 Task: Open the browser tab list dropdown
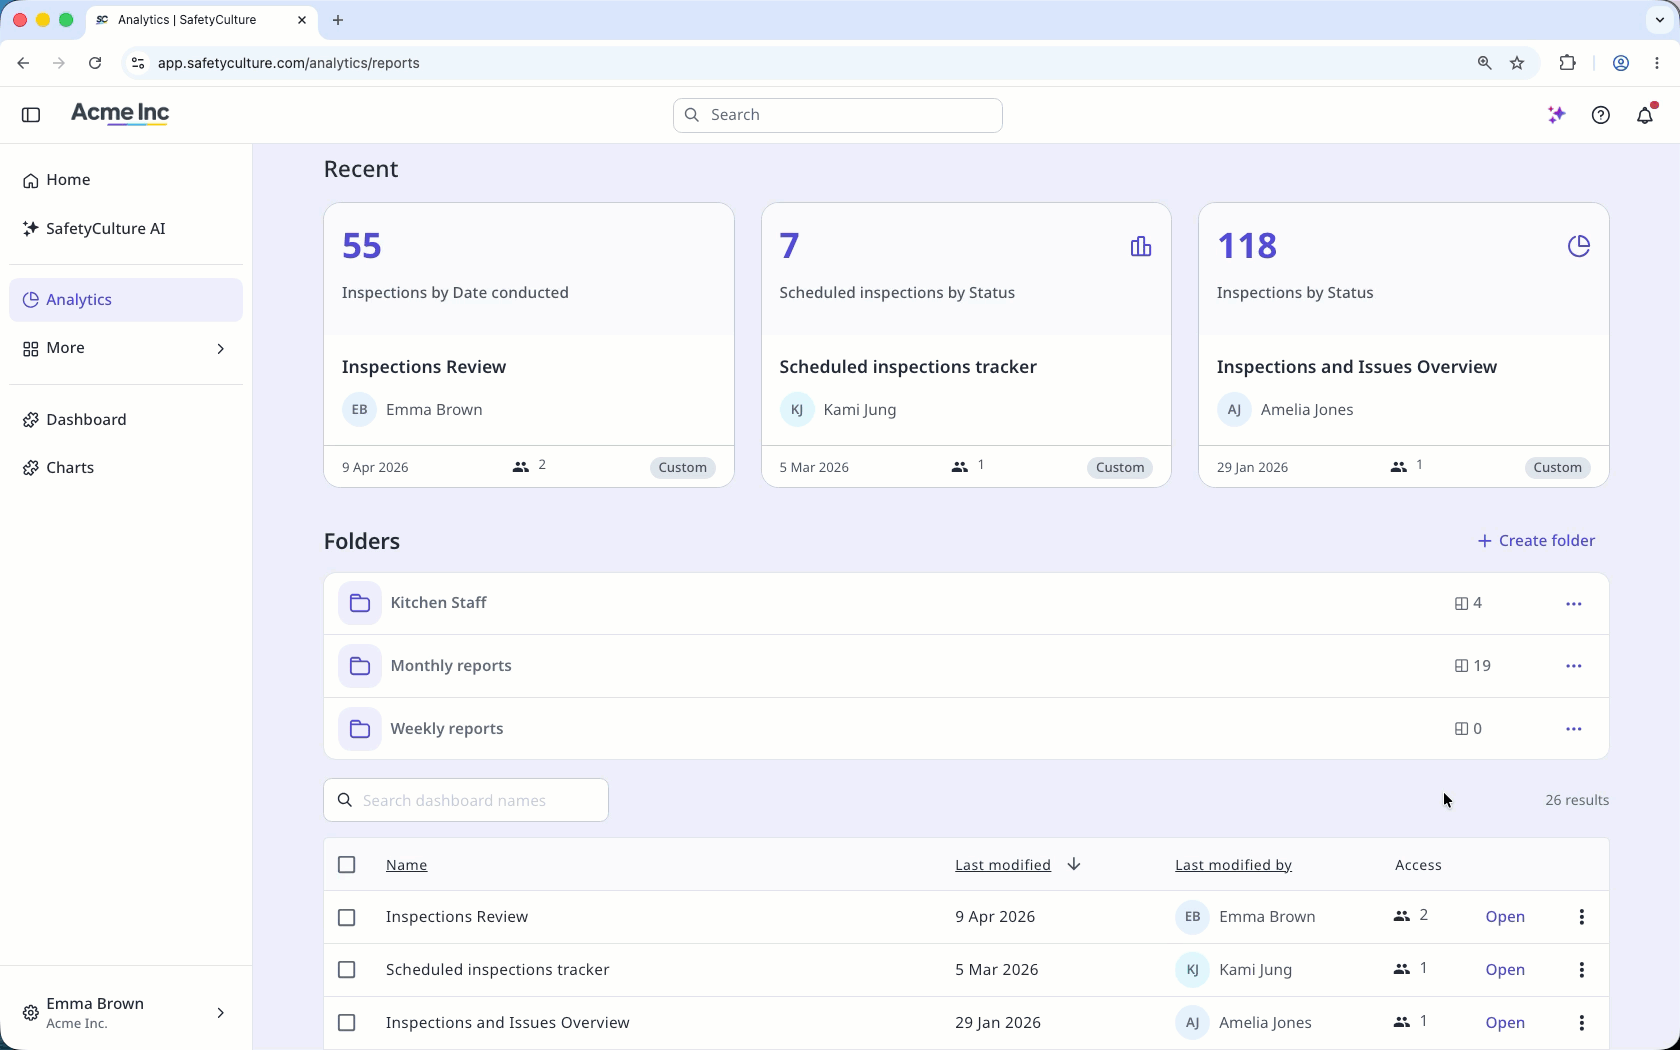1660,20
